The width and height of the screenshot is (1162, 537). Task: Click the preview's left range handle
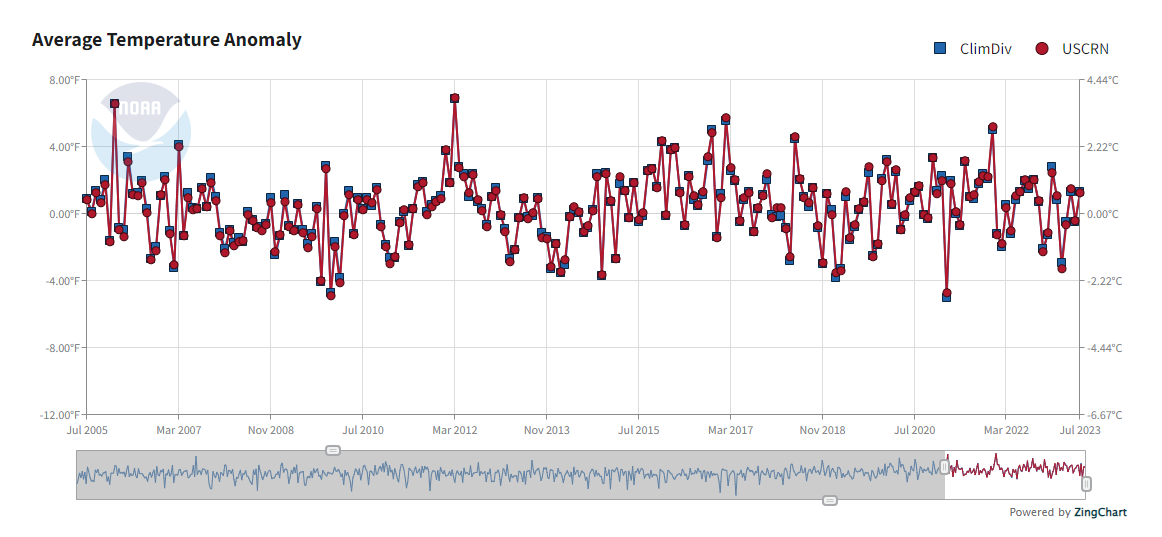pyautogui.click(x=945, y=467)
